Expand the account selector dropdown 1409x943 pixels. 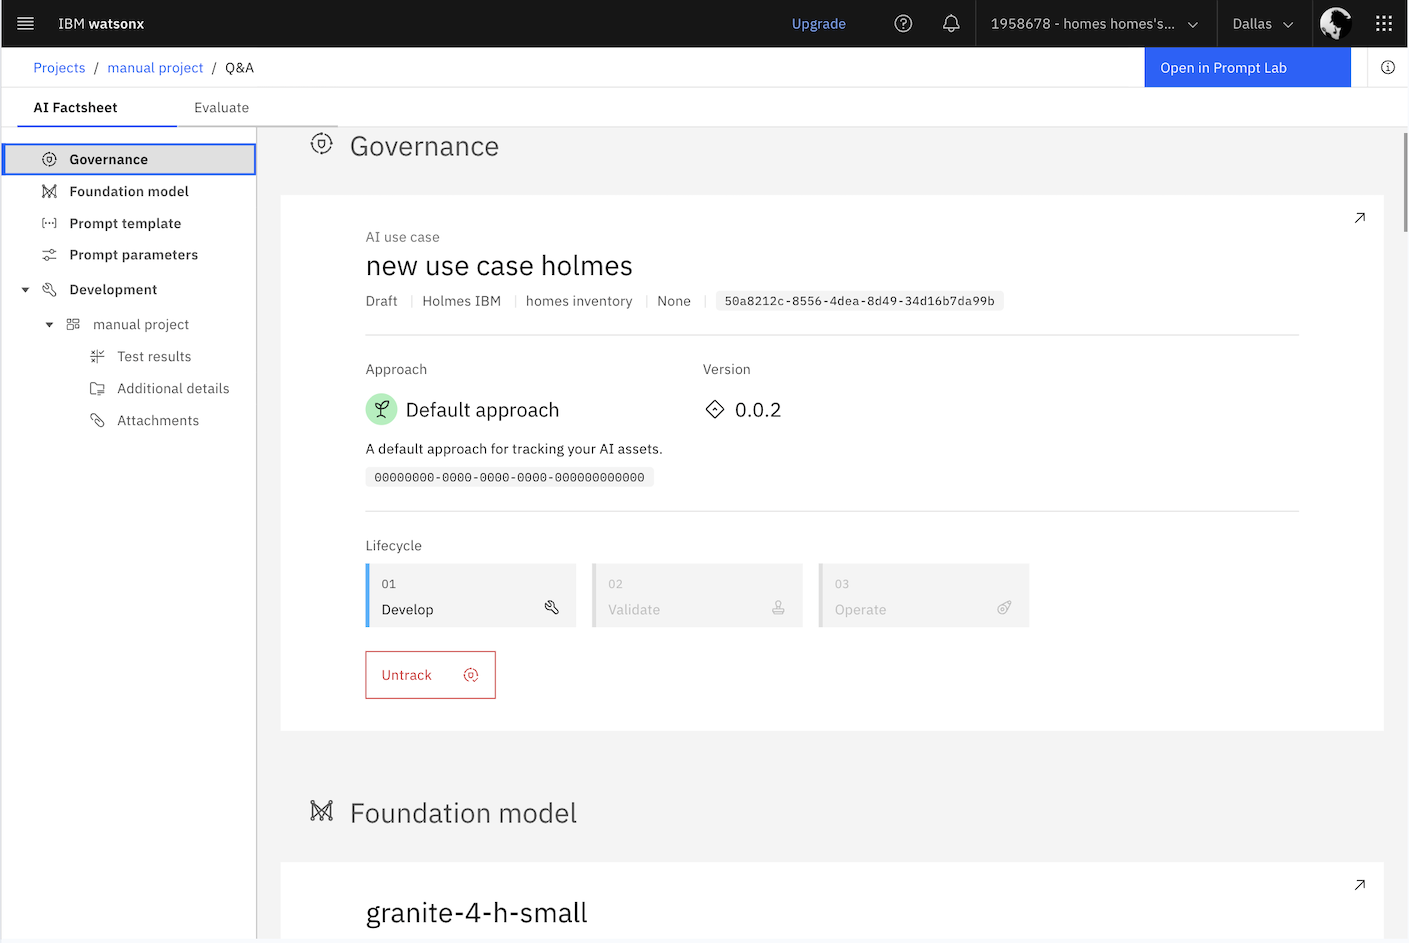[1095, 23]
